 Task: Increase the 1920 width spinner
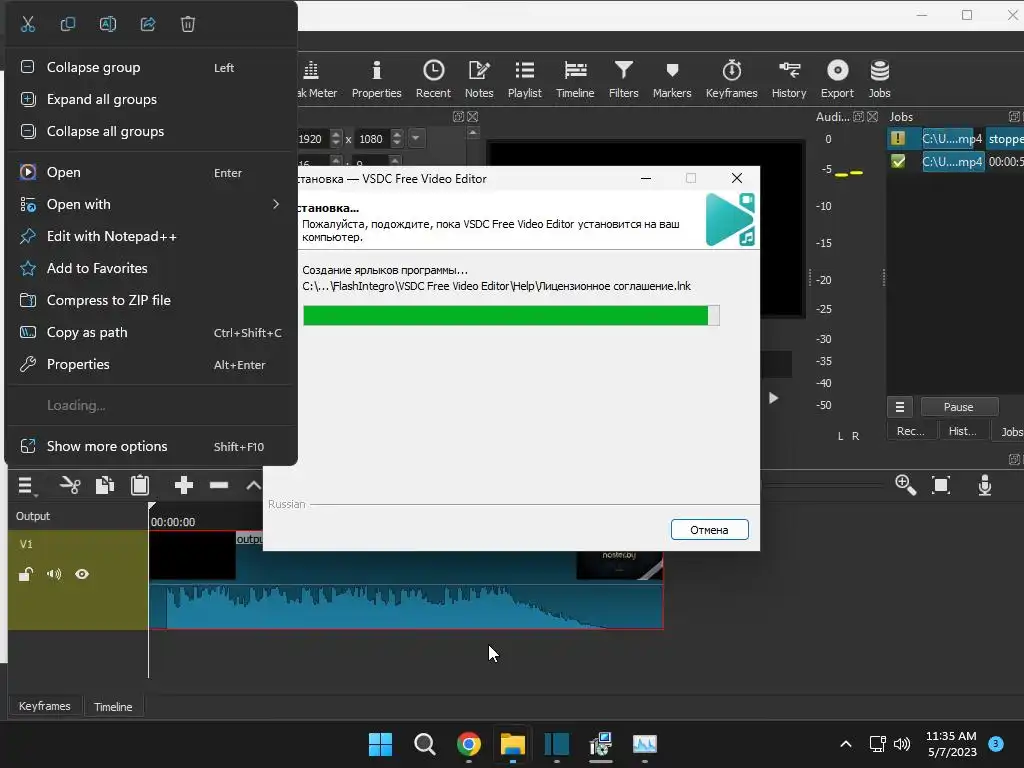pos(336,134)
